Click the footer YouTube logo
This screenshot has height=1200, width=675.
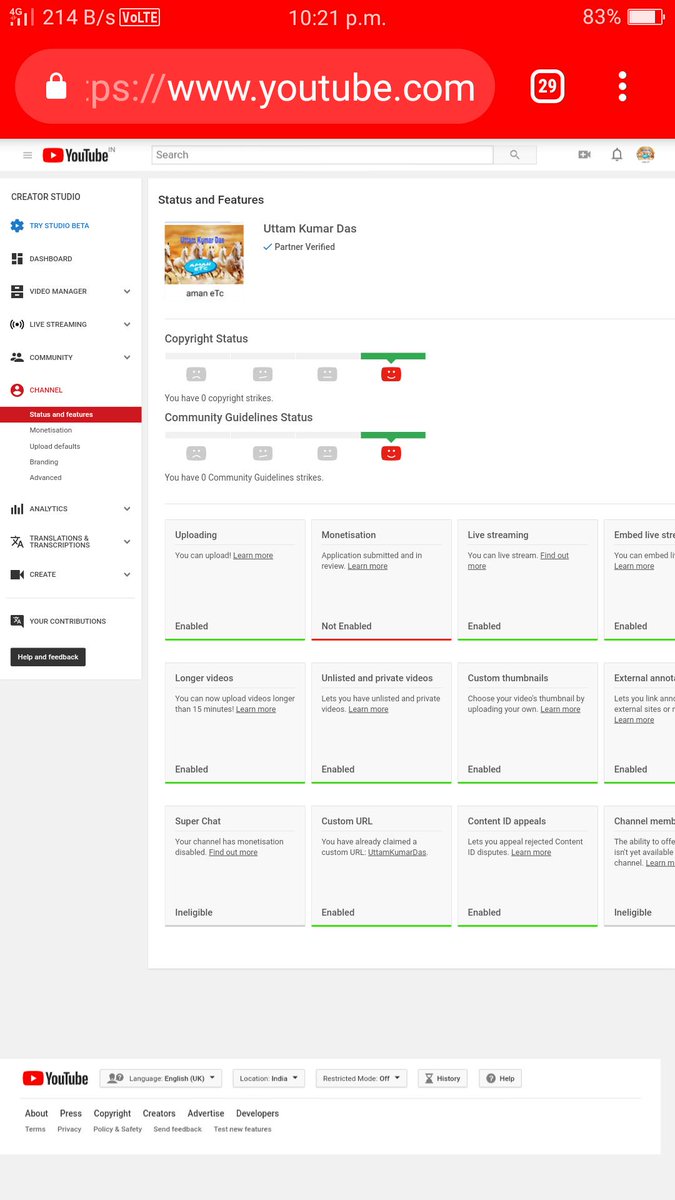point(55,1078)
